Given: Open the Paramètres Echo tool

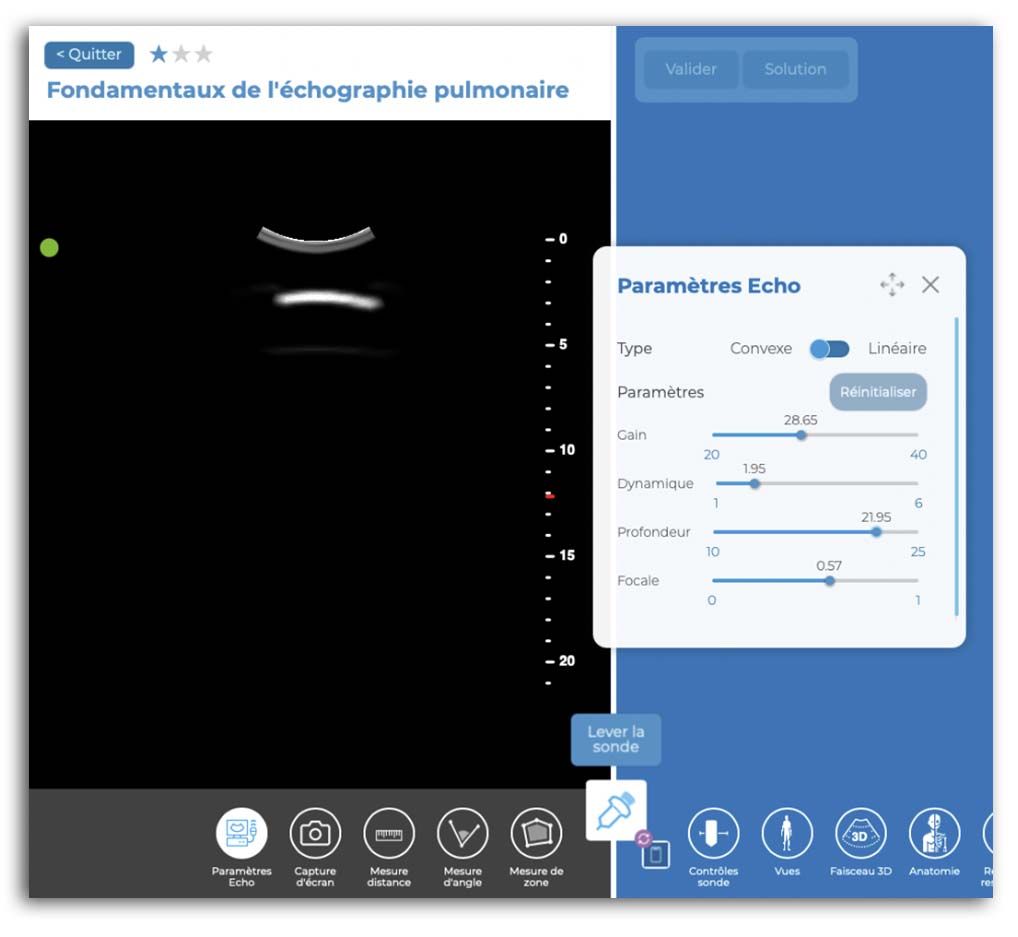Looking at the screenshot, I should coord(241,832).
